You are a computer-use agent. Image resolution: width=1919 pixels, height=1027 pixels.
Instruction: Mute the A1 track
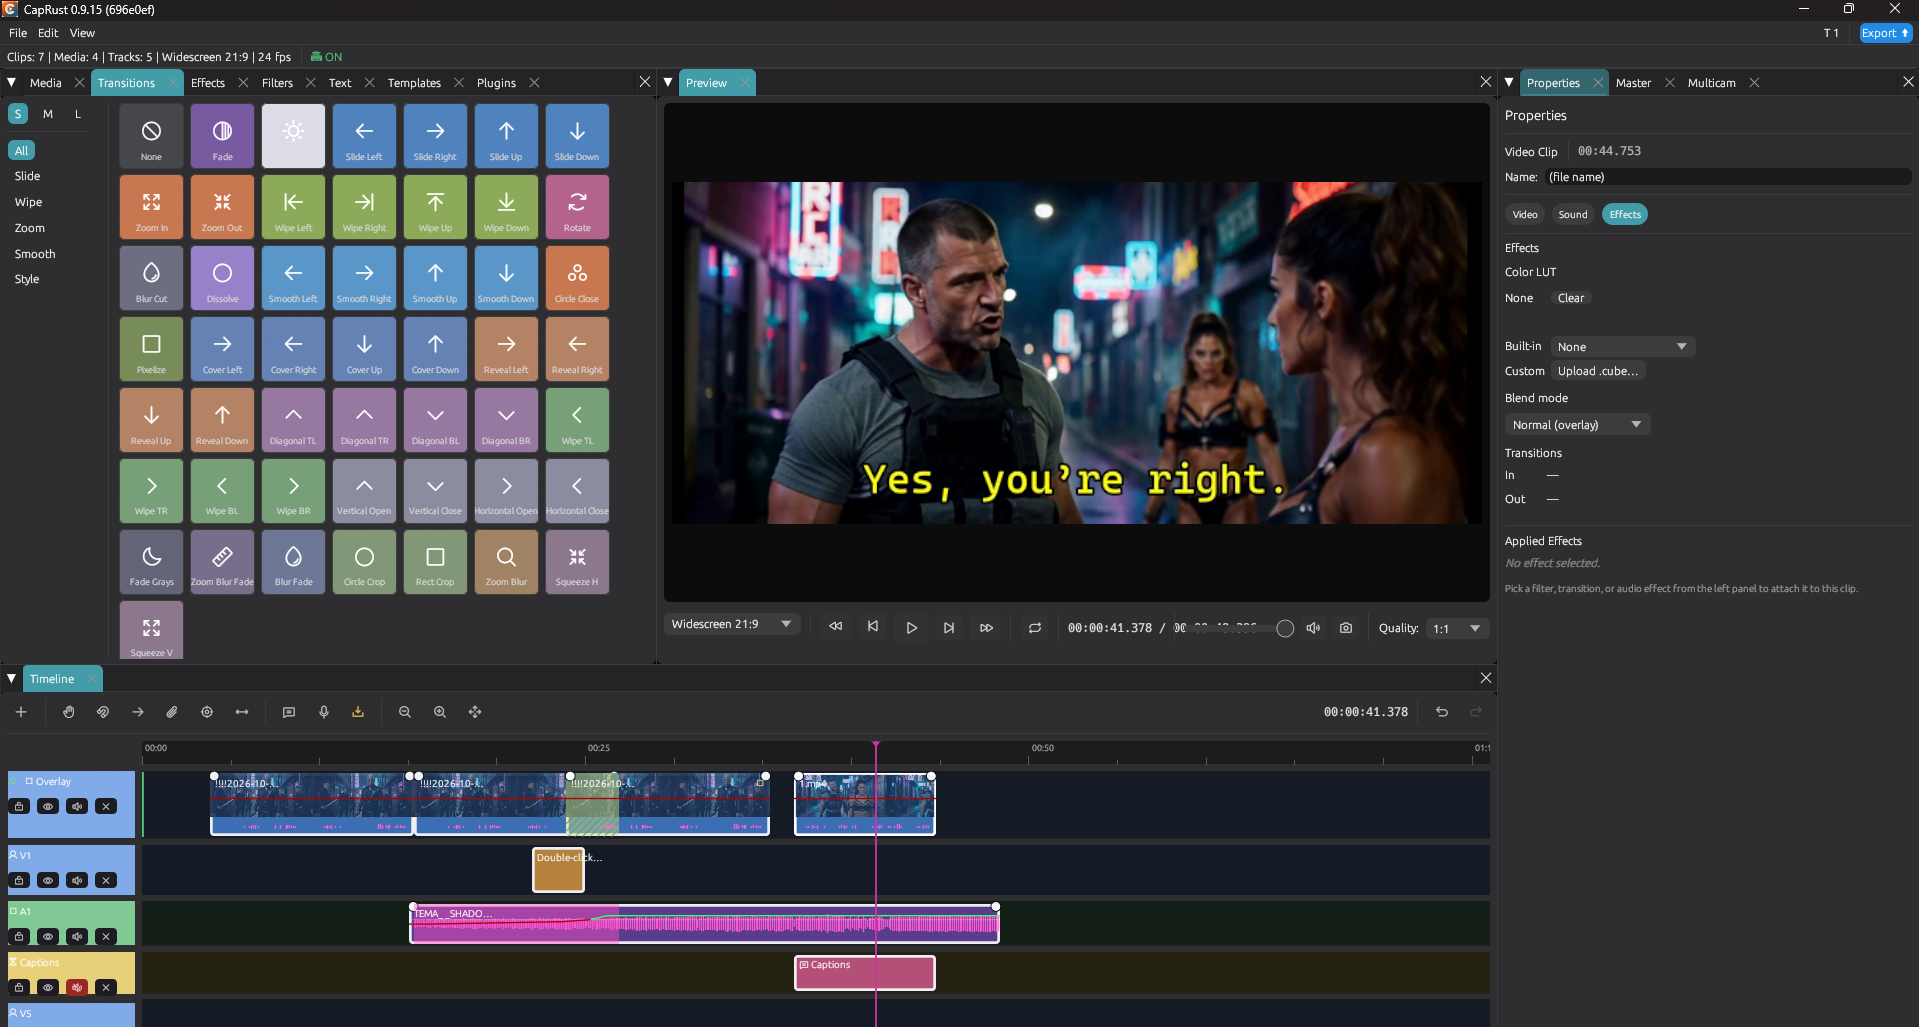pos(77,936)
